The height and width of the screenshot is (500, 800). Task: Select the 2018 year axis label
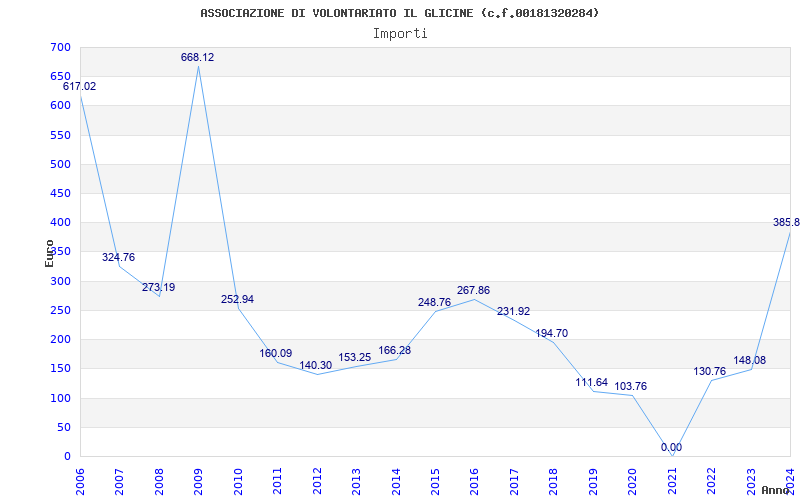pos(554,481)
